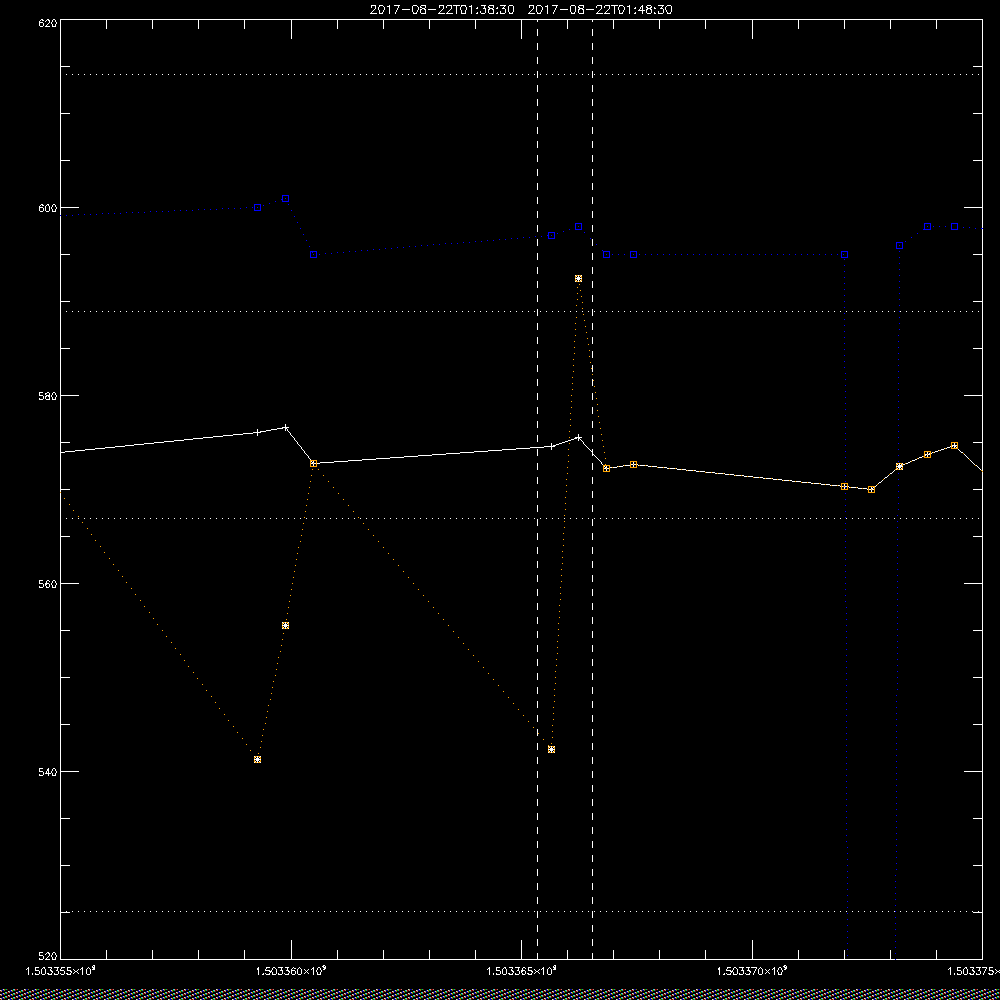Click the dotted horizontal line near 525
This screenshot has width=1000, height=1000.
point(521,912)
